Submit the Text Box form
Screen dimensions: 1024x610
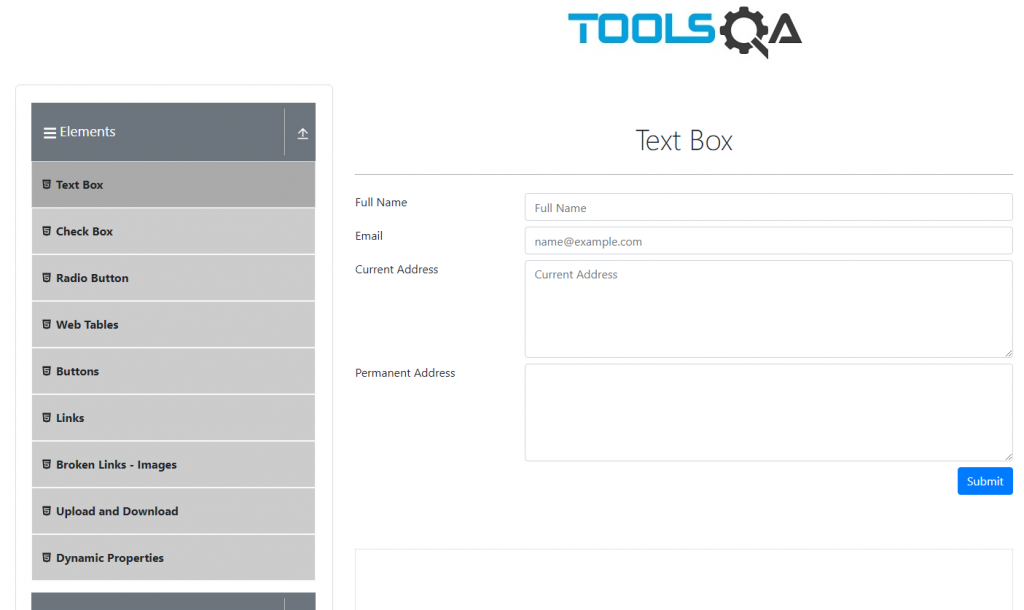click(985, 481)
